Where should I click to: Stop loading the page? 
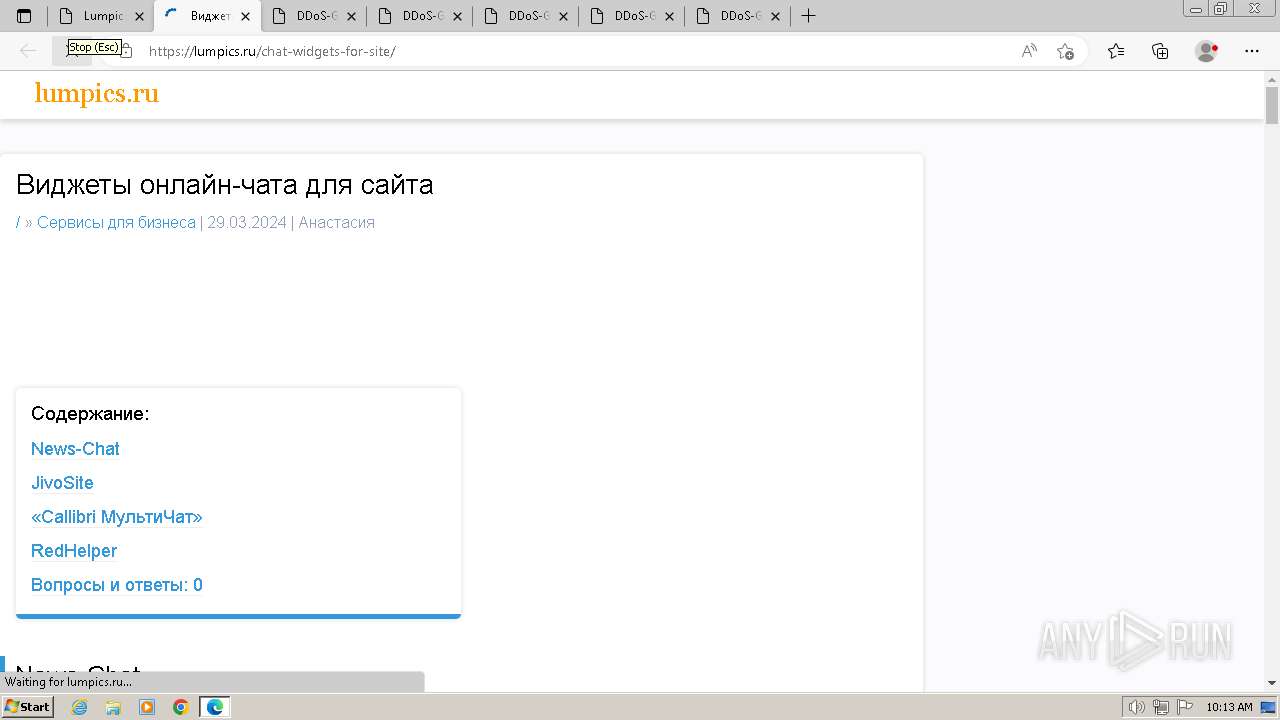pos(72,51)
